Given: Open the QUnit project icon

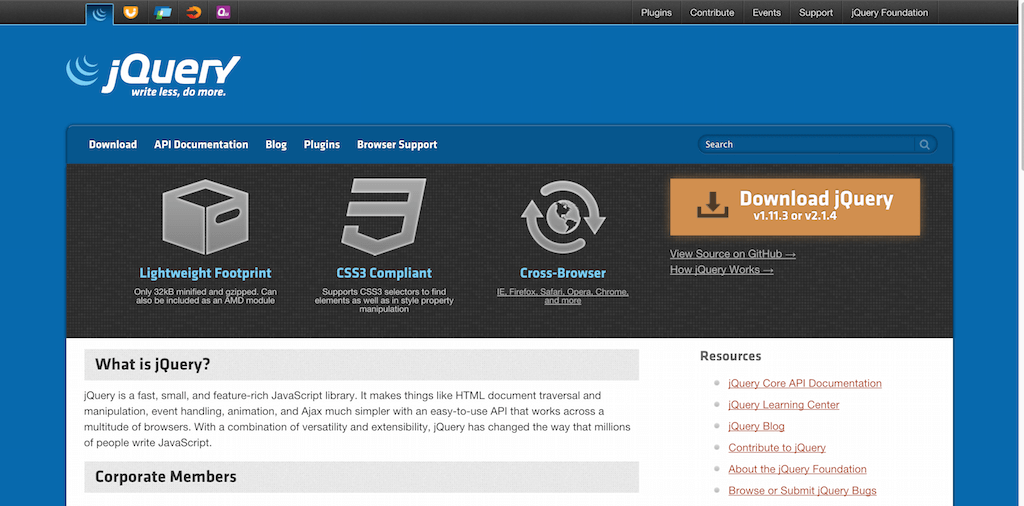Looking at the screenshot, I should click(223, 12).
